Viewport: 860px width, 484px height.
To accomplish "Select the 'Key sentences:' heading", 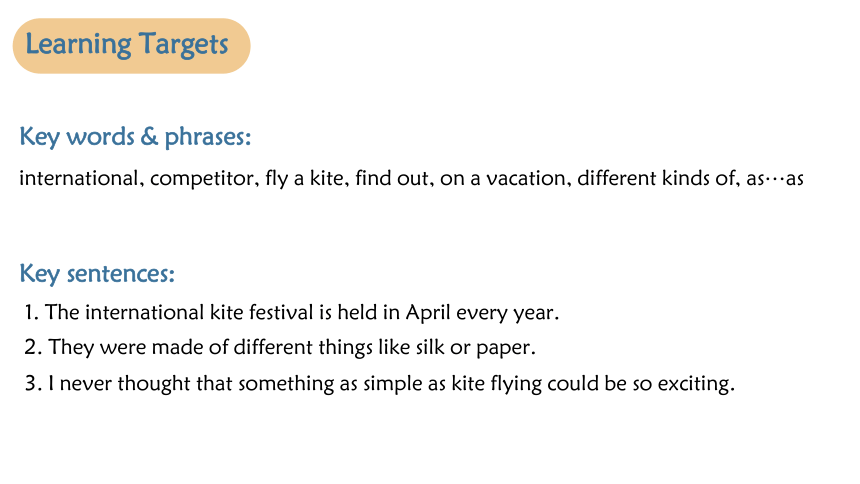I will click(97, 273).
